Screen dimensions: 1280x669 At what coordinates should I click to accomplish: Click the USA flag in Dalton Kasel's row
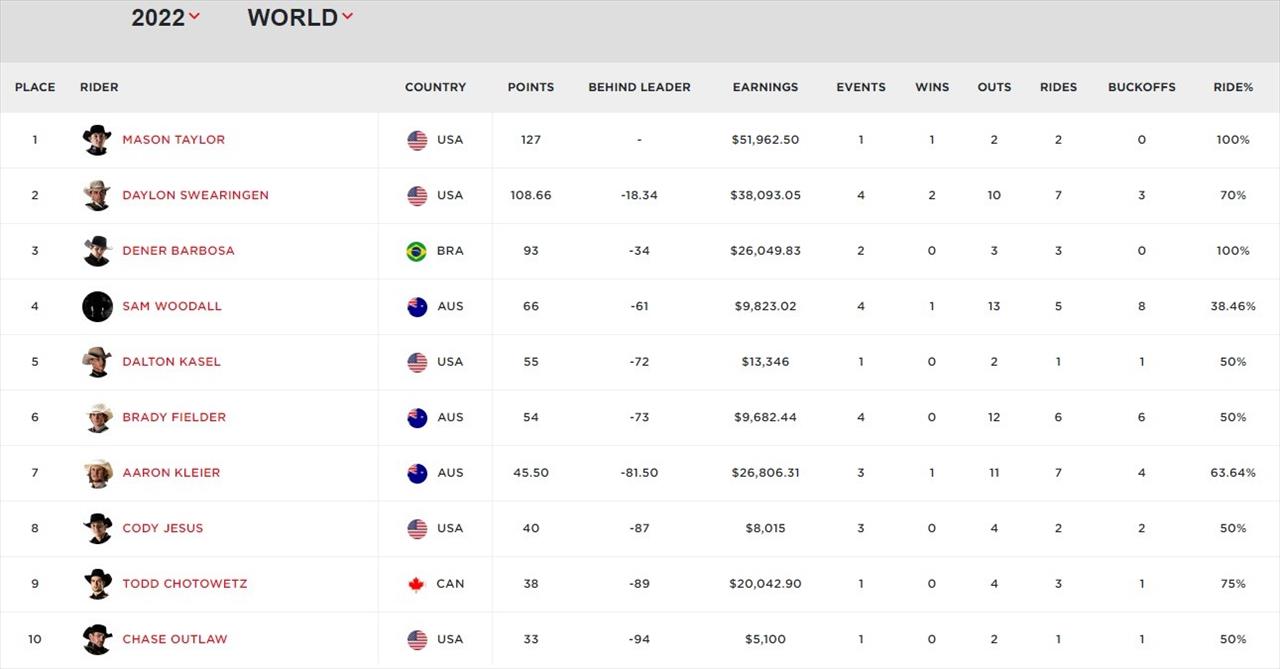(417, 363)
